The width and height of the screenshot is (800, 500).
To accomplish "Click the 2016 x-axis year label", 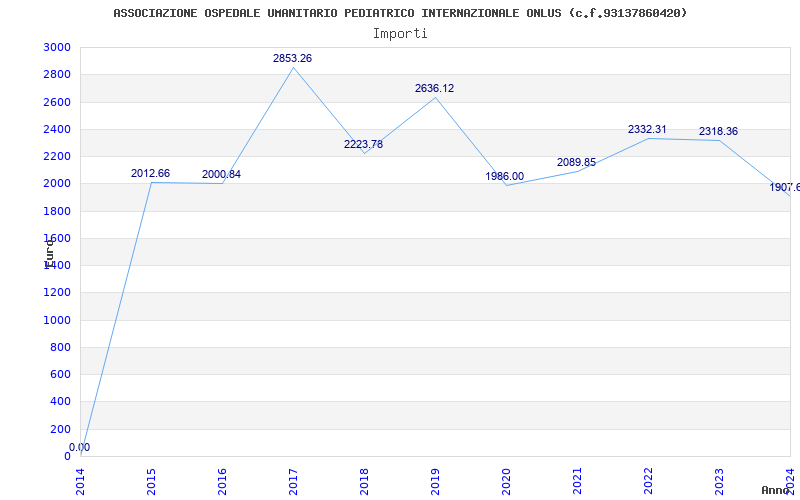I will click(x=222, y=482).
